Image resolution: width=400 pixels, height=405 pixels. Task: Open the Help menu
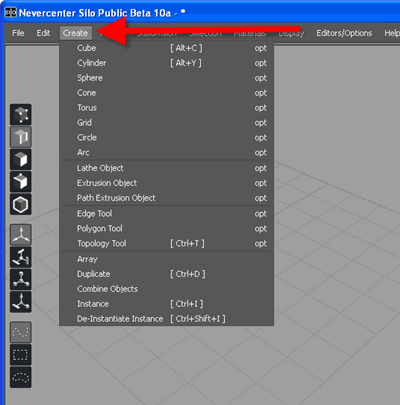(392, 33)
